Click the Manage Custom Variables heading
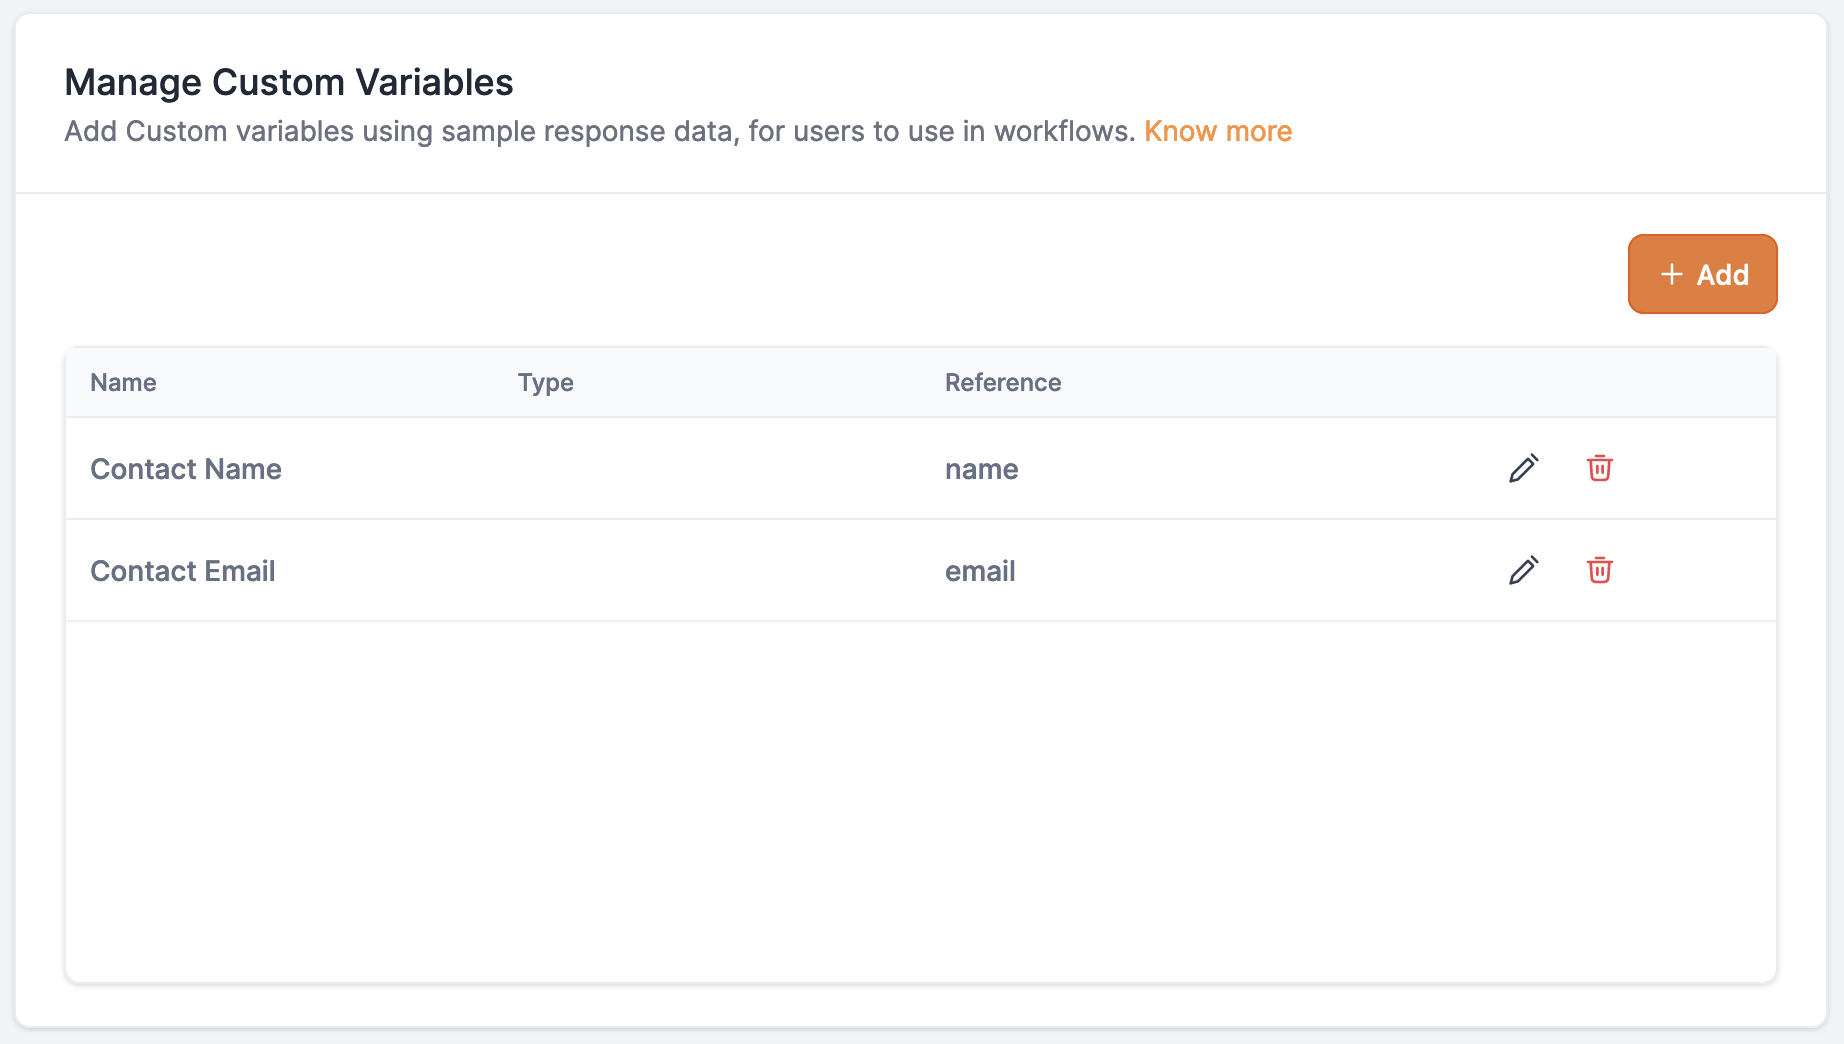The width and height of the screenshot is (1844, 1044). pos(288,82)
